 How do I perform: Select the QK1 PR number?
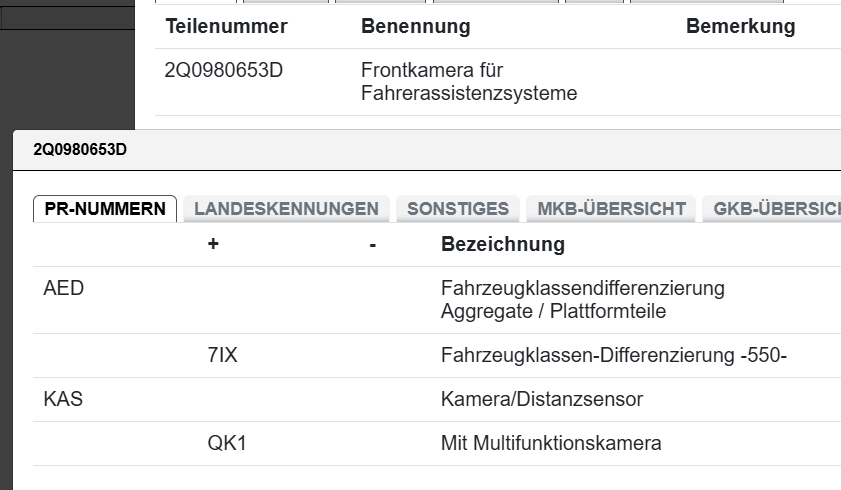[226, 444]
